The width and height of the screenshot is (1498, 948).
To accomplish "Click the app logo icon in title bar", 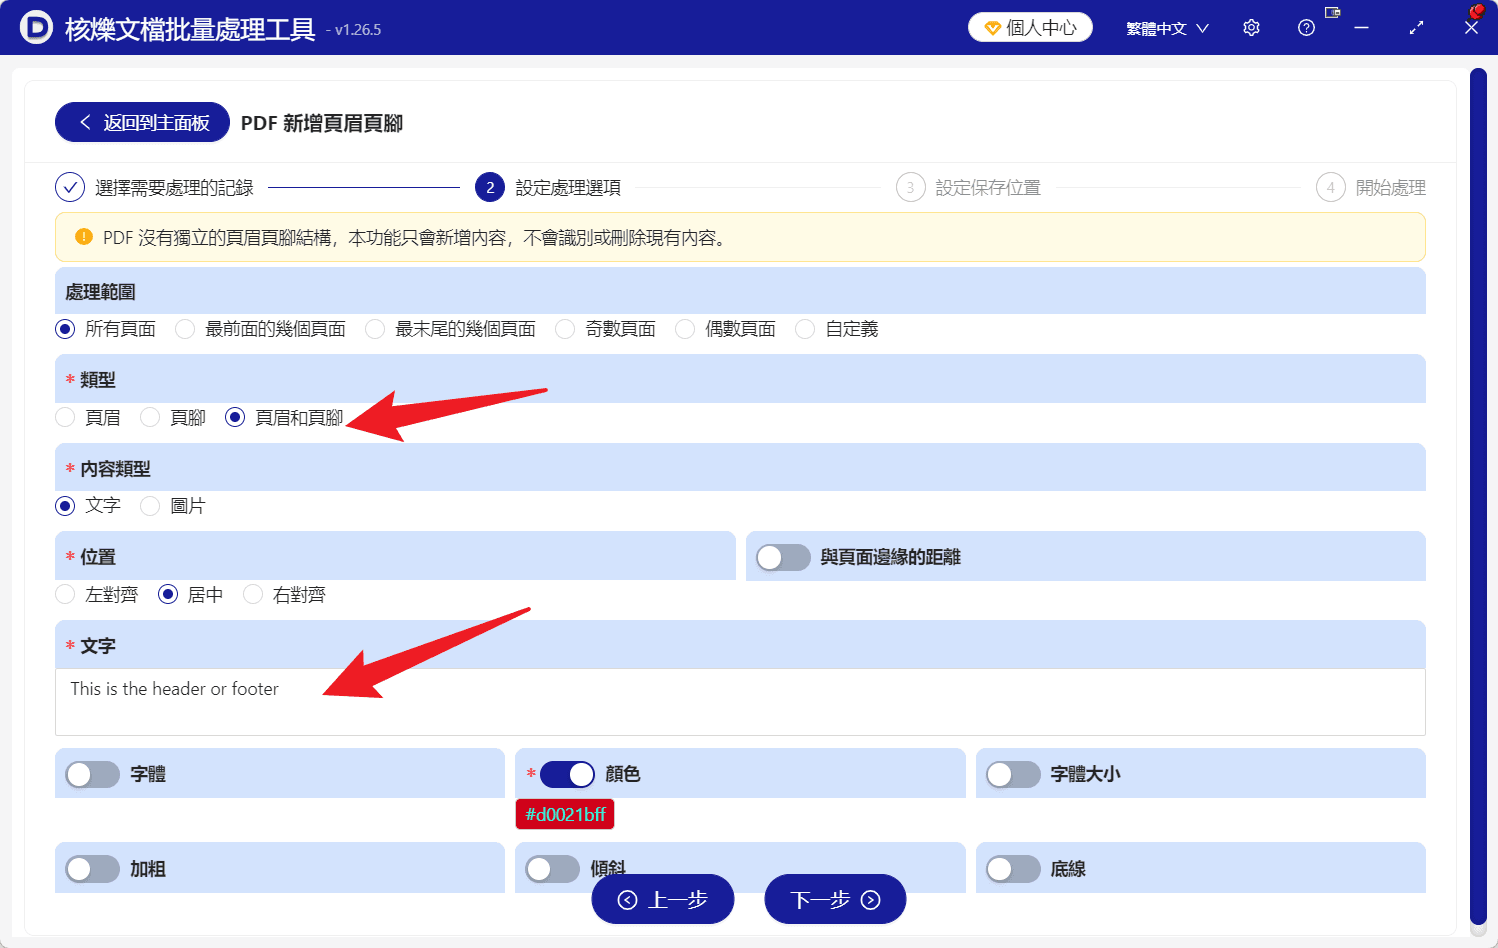I will (36, 28).
